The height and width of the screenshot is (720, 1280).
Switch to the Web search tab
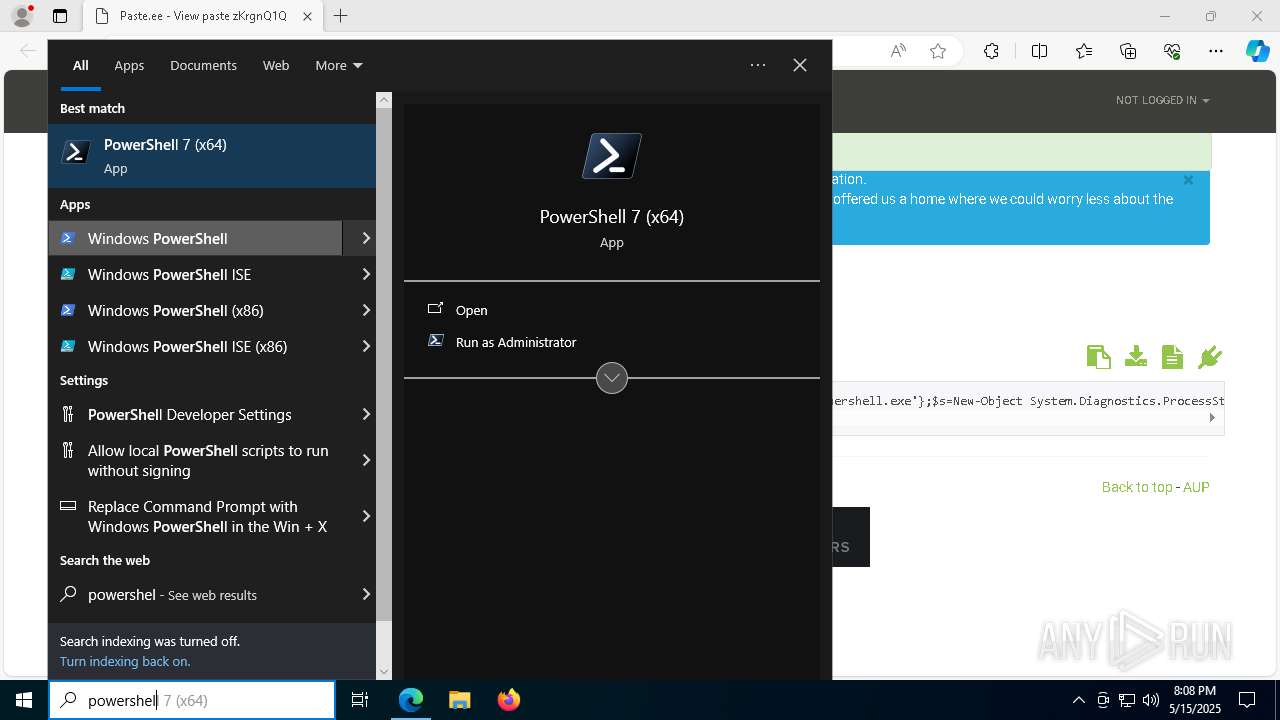(x=276, y=65)
